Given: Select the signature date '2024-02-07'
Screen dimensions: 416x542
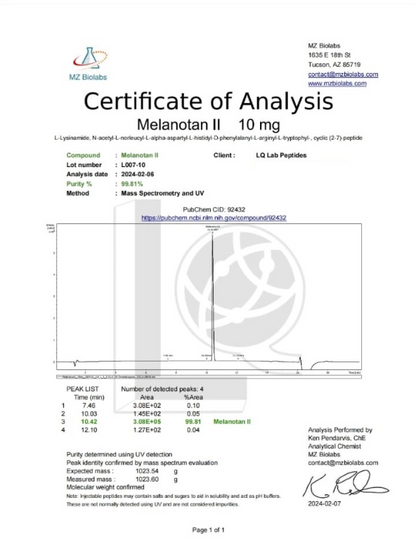Looking at the screenshot, I should pos(324,504).
